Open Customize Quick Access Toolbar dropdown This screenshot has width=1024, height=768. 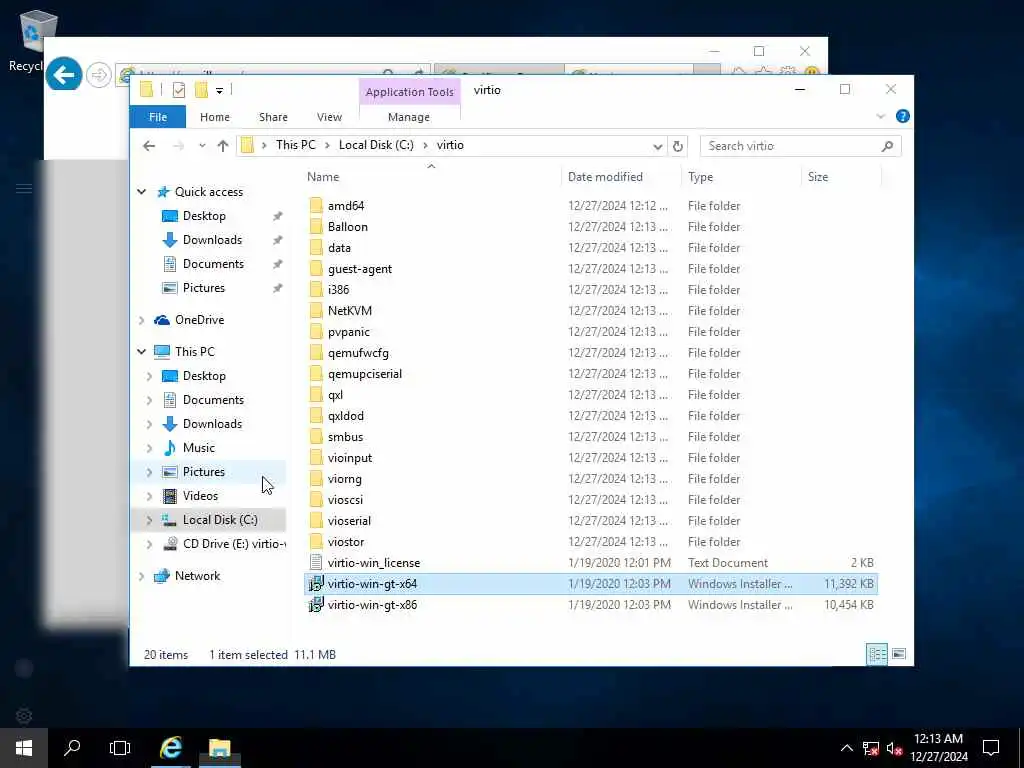219,91
